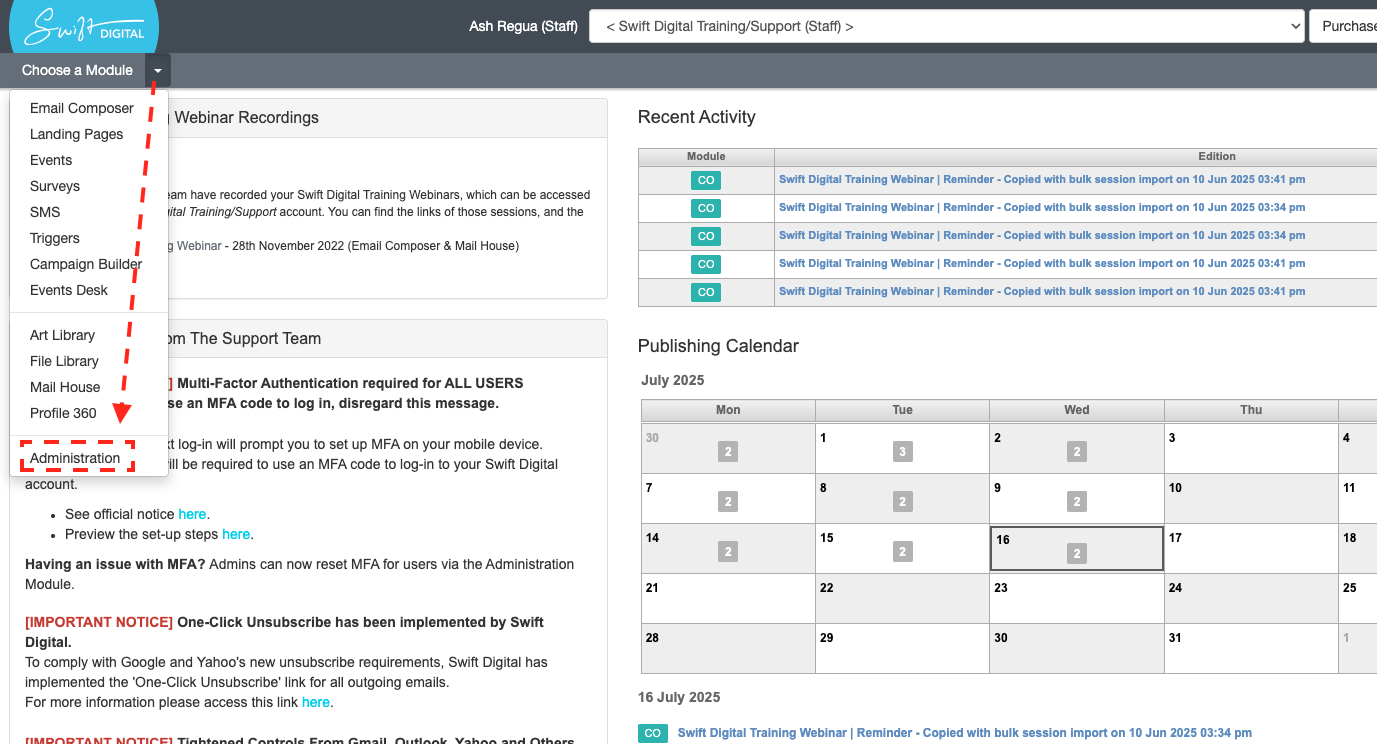Screen dimensions: 1377x744
Task: Click the Recent Activity heading
Action: 696,117
